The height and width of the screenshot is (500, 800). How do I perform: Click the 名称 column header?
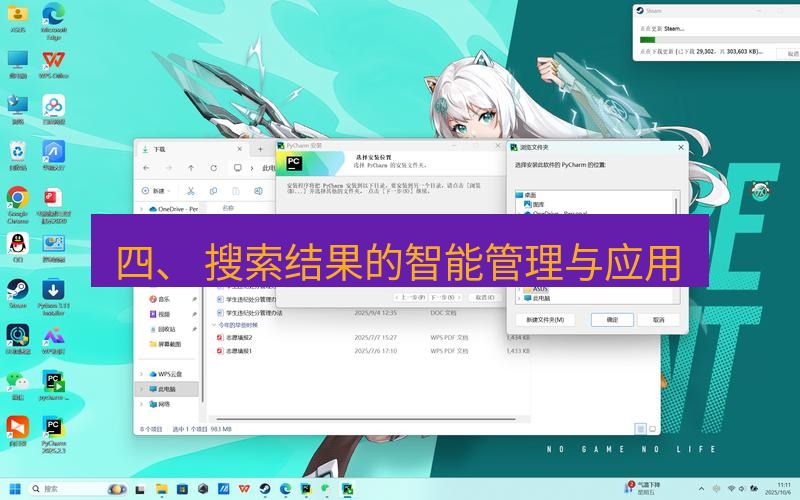[x=229, y=208]
